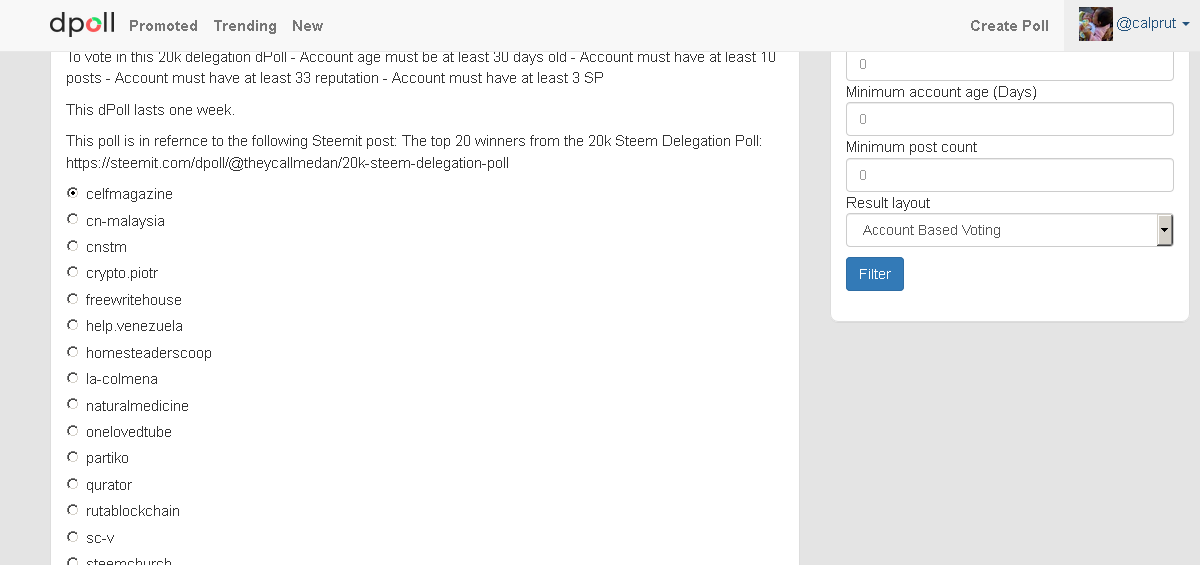Image resolution: width=1200 pixels, height=565 pixels.
Task: Open the dpoll logo home link
Action: click(x=82, y=23)
